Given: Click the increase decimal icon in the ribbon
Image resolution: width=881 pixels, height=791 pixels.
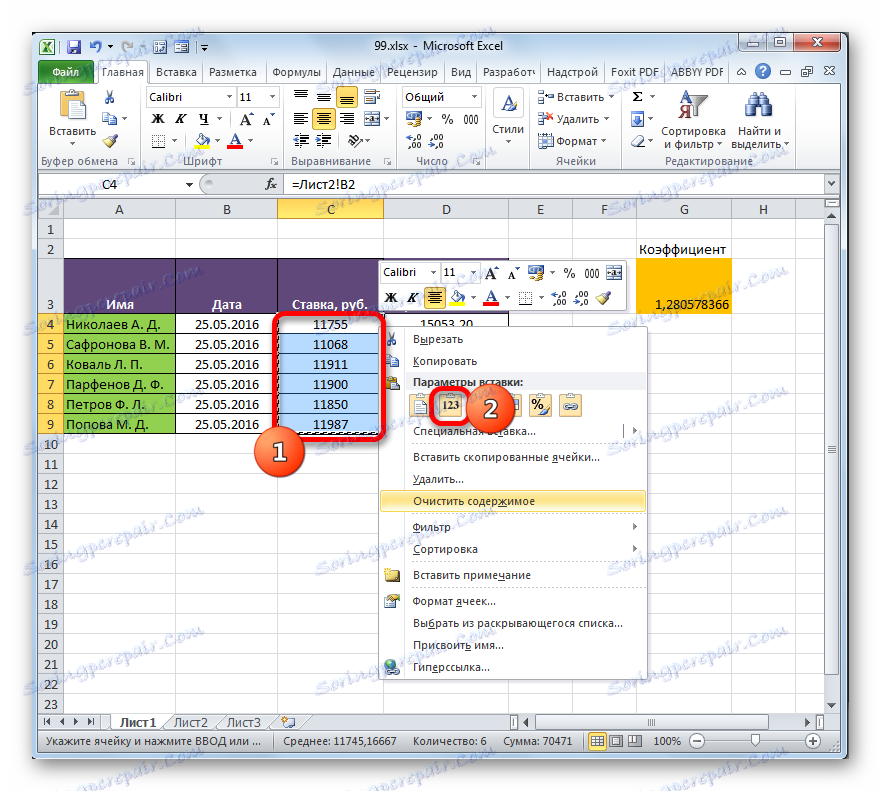Looking at the screenshot, I should [414, 141].
